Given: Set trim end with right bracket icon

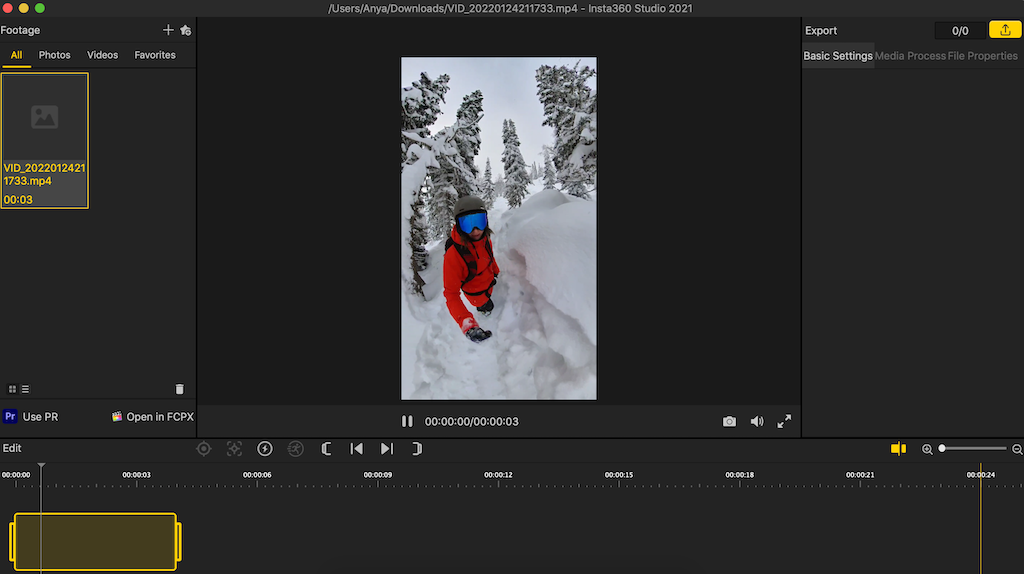Looking at the screenshot, I should (x=417, y=449).
